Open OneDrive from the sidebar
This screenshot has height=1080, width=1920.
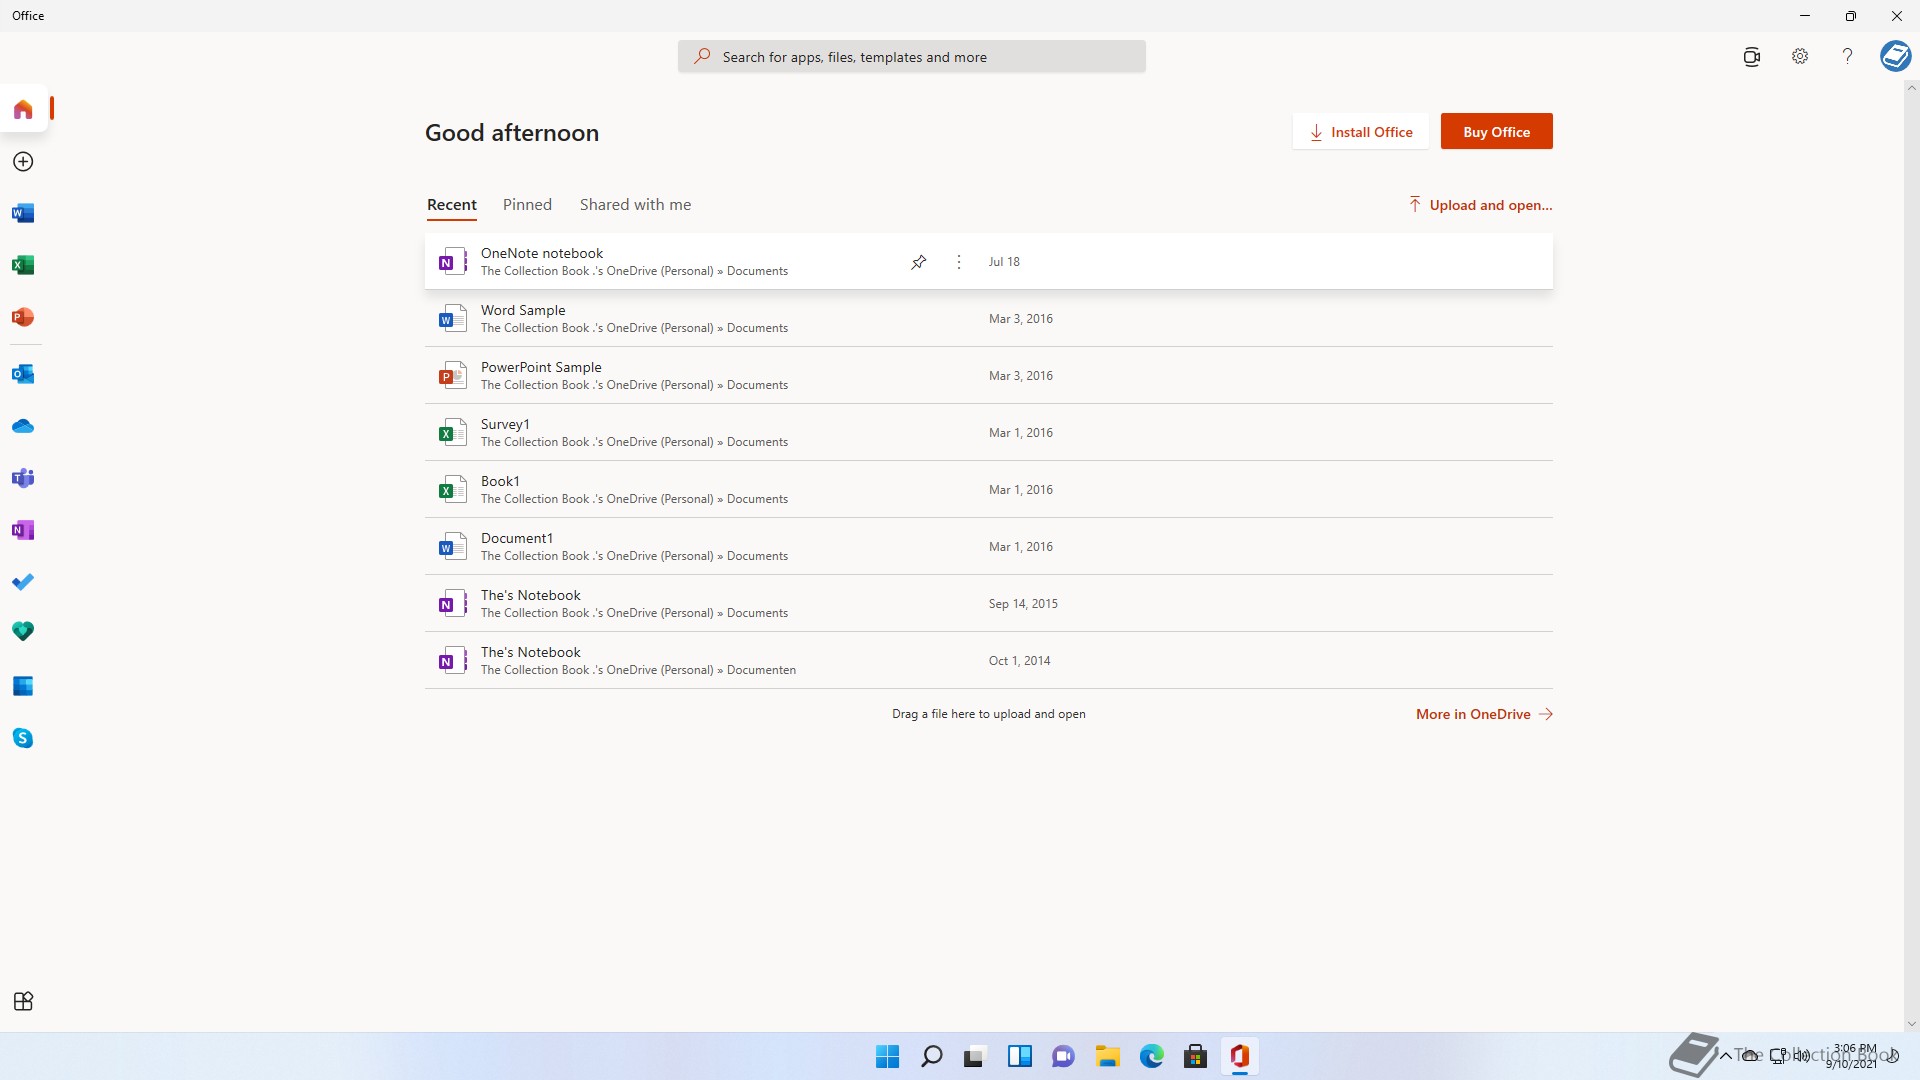(x=23, y=426)
